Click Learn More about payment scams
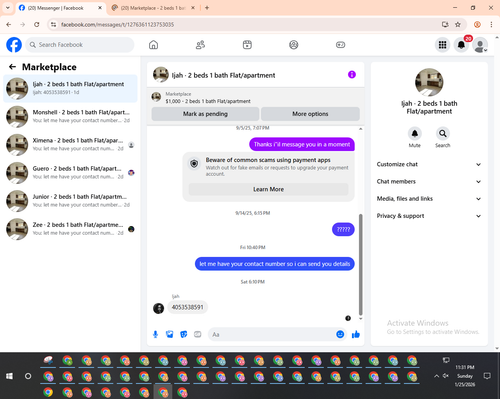Screen dimensions: 500x399 point(268,189)
